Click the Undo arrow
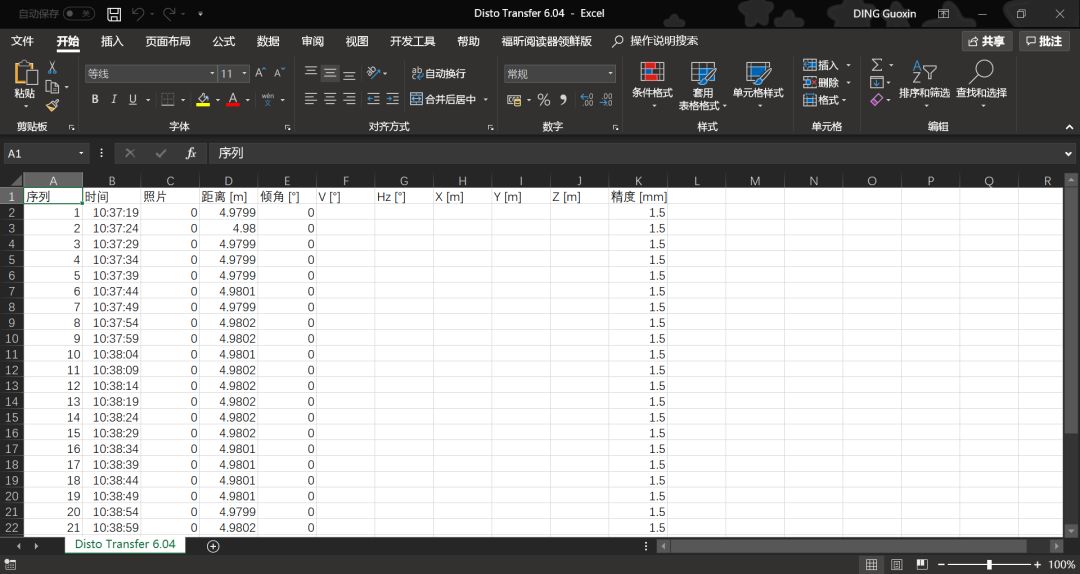The width and height of the screenshot is (1080, 574). [x=138, y=14]
